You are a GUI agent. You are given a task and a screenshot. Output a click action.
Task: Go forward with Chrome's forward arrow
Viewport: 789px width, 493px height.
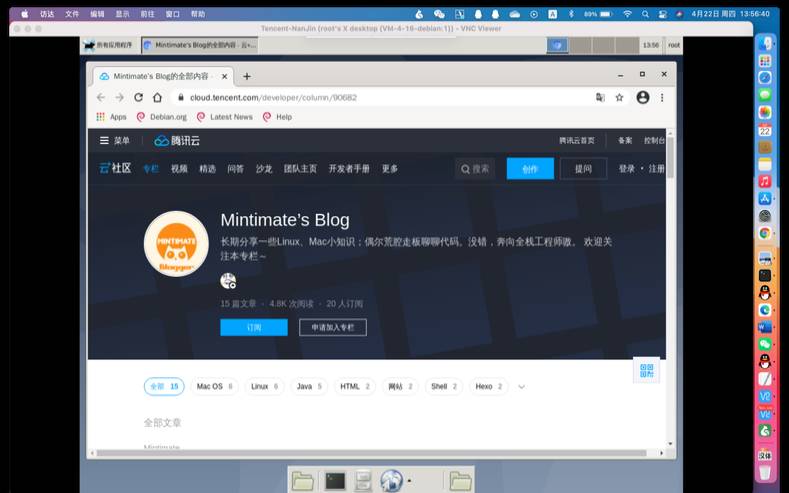click(x=119, y=98)
